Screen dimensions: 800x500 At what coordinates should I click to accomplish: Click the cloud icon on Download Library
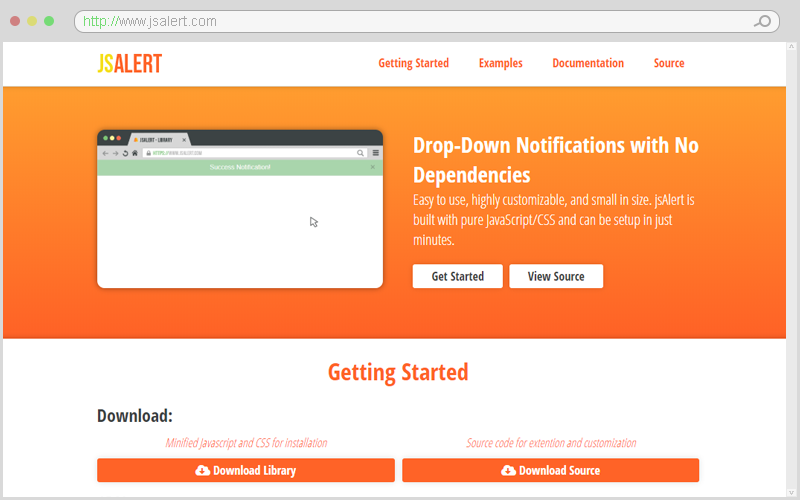click(203, 470)
